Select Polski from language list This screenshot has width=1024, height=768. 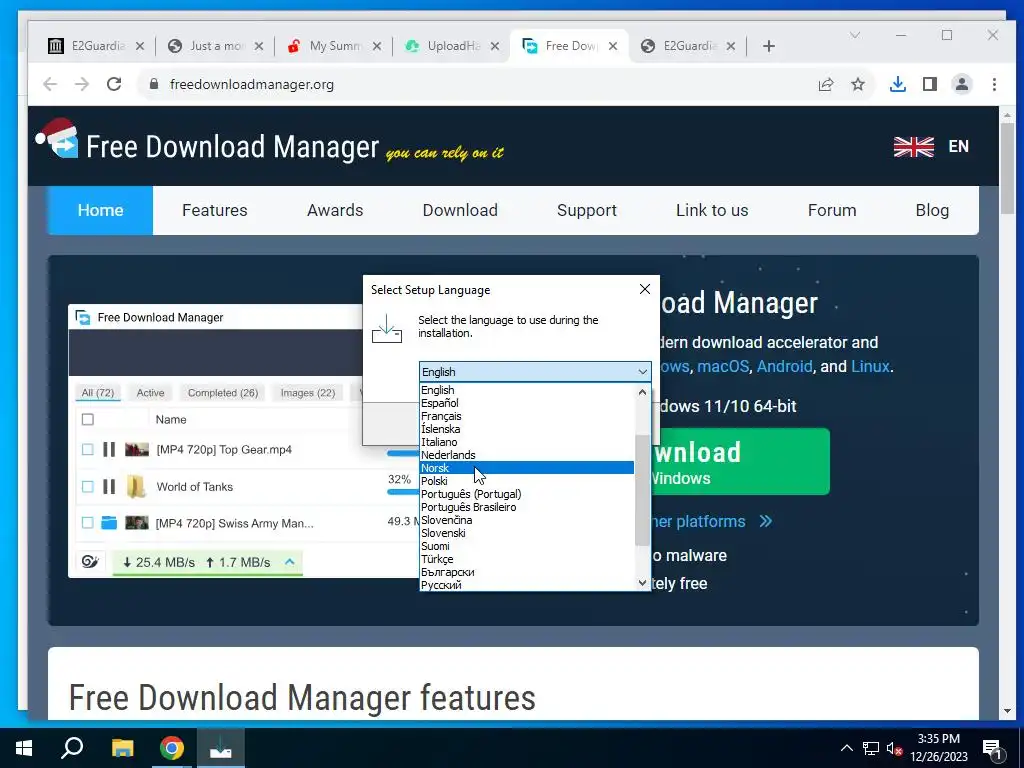(526, 481)
